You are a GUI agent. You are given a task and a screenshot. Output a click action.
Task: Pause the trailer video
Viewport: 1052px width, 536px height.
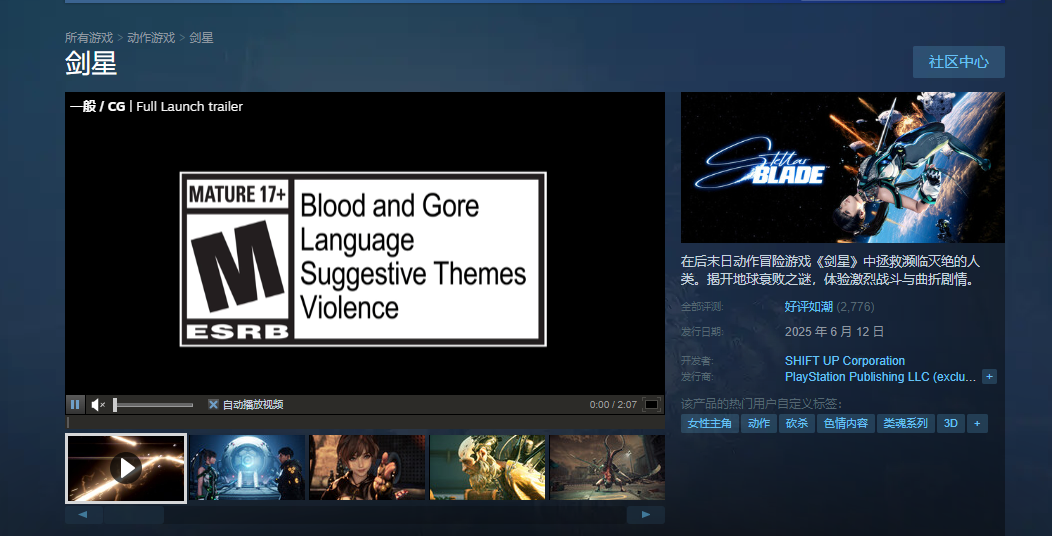pos(74,405)
